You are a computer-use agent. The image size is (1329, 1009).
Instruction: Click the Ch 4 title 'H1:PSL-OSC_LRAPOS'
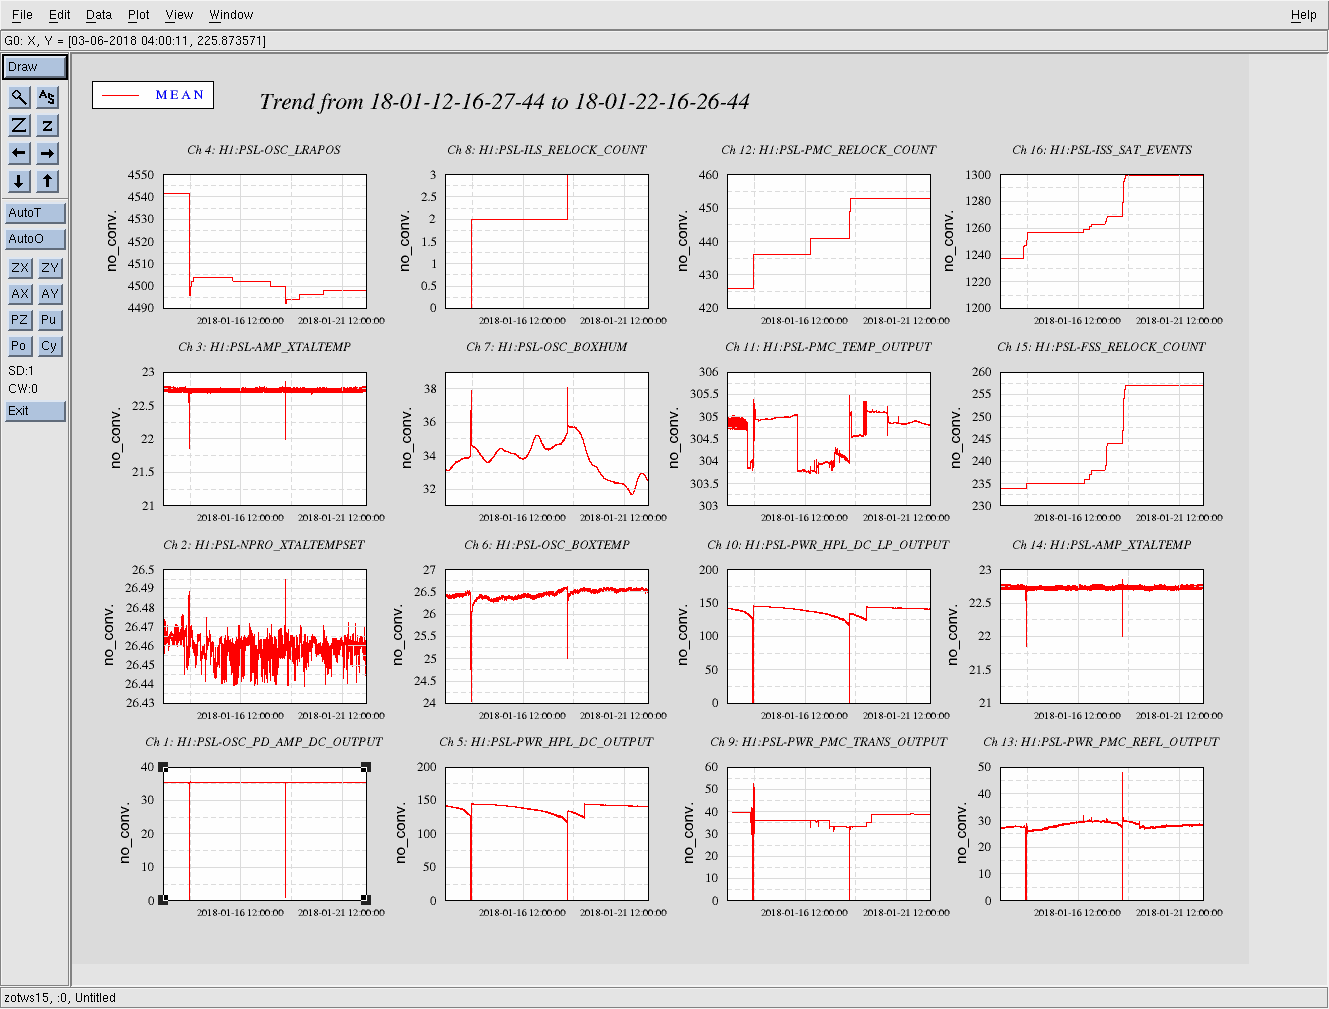coord(279,150)
